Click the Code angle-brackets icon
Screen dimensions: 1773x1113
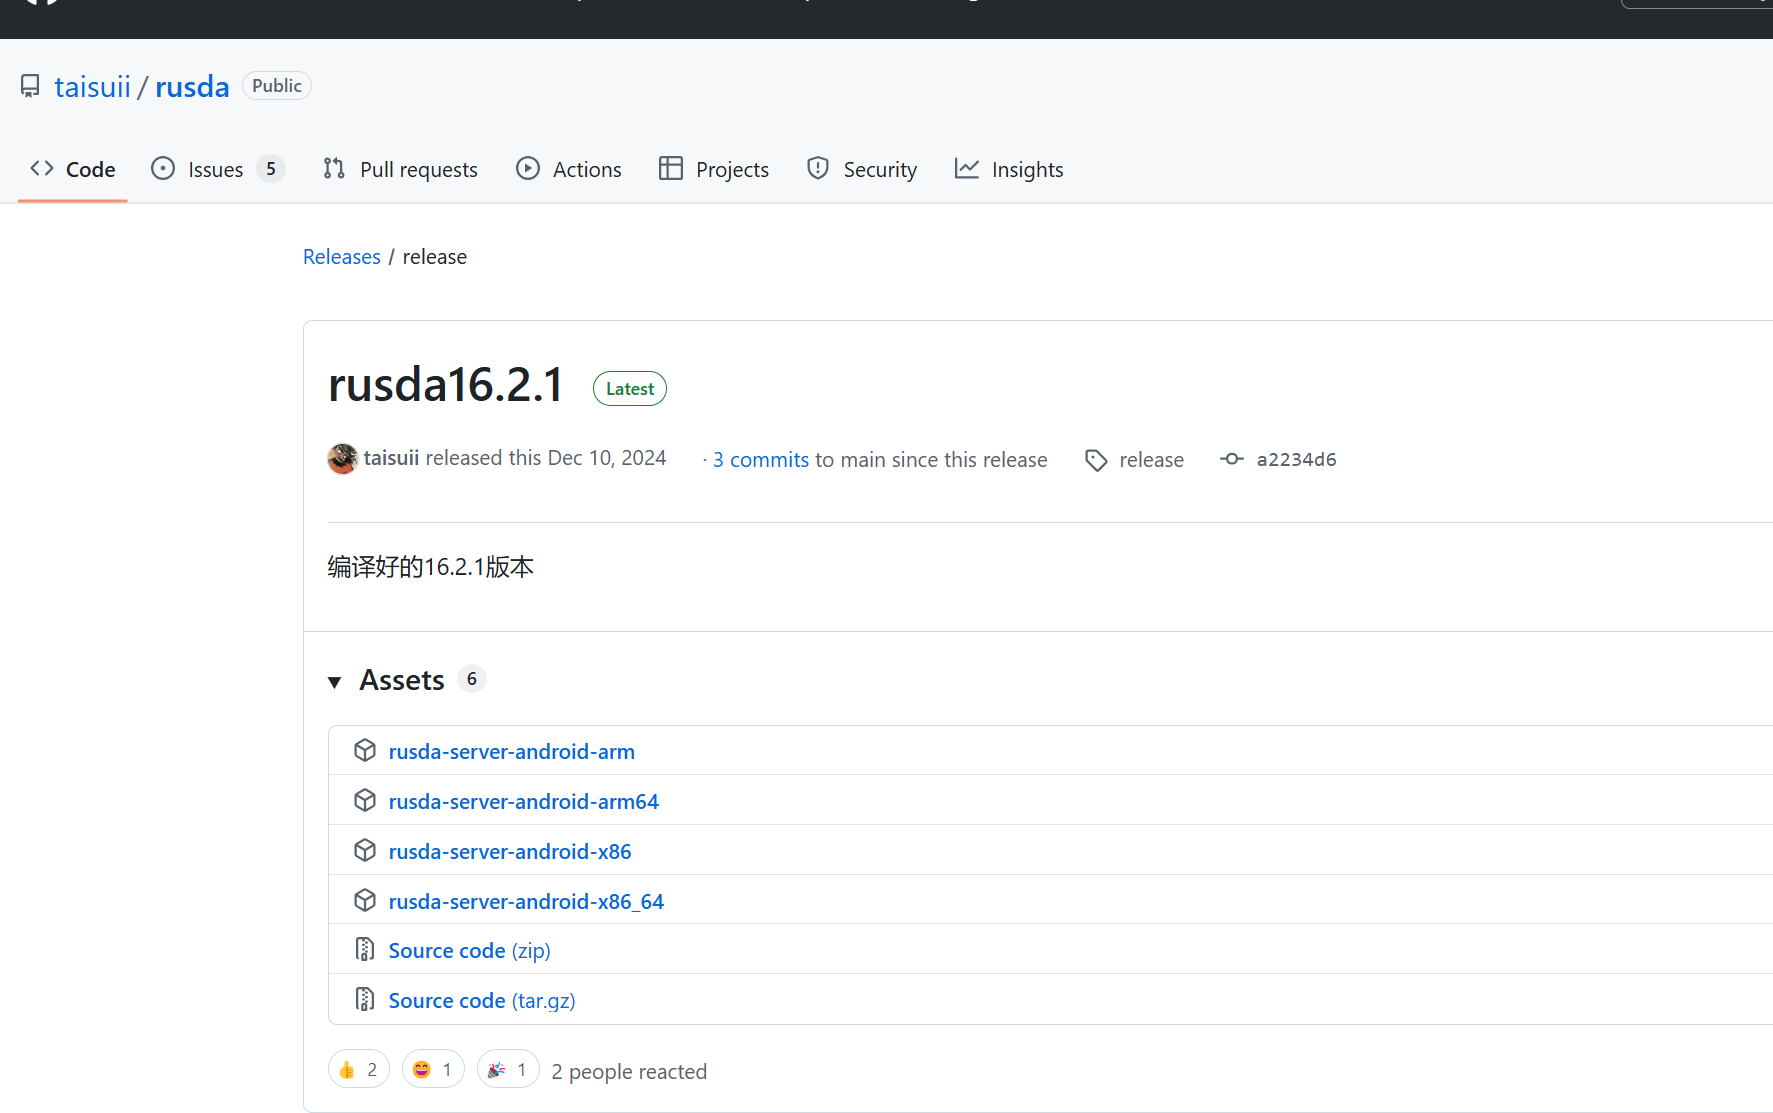coord(42,169)
